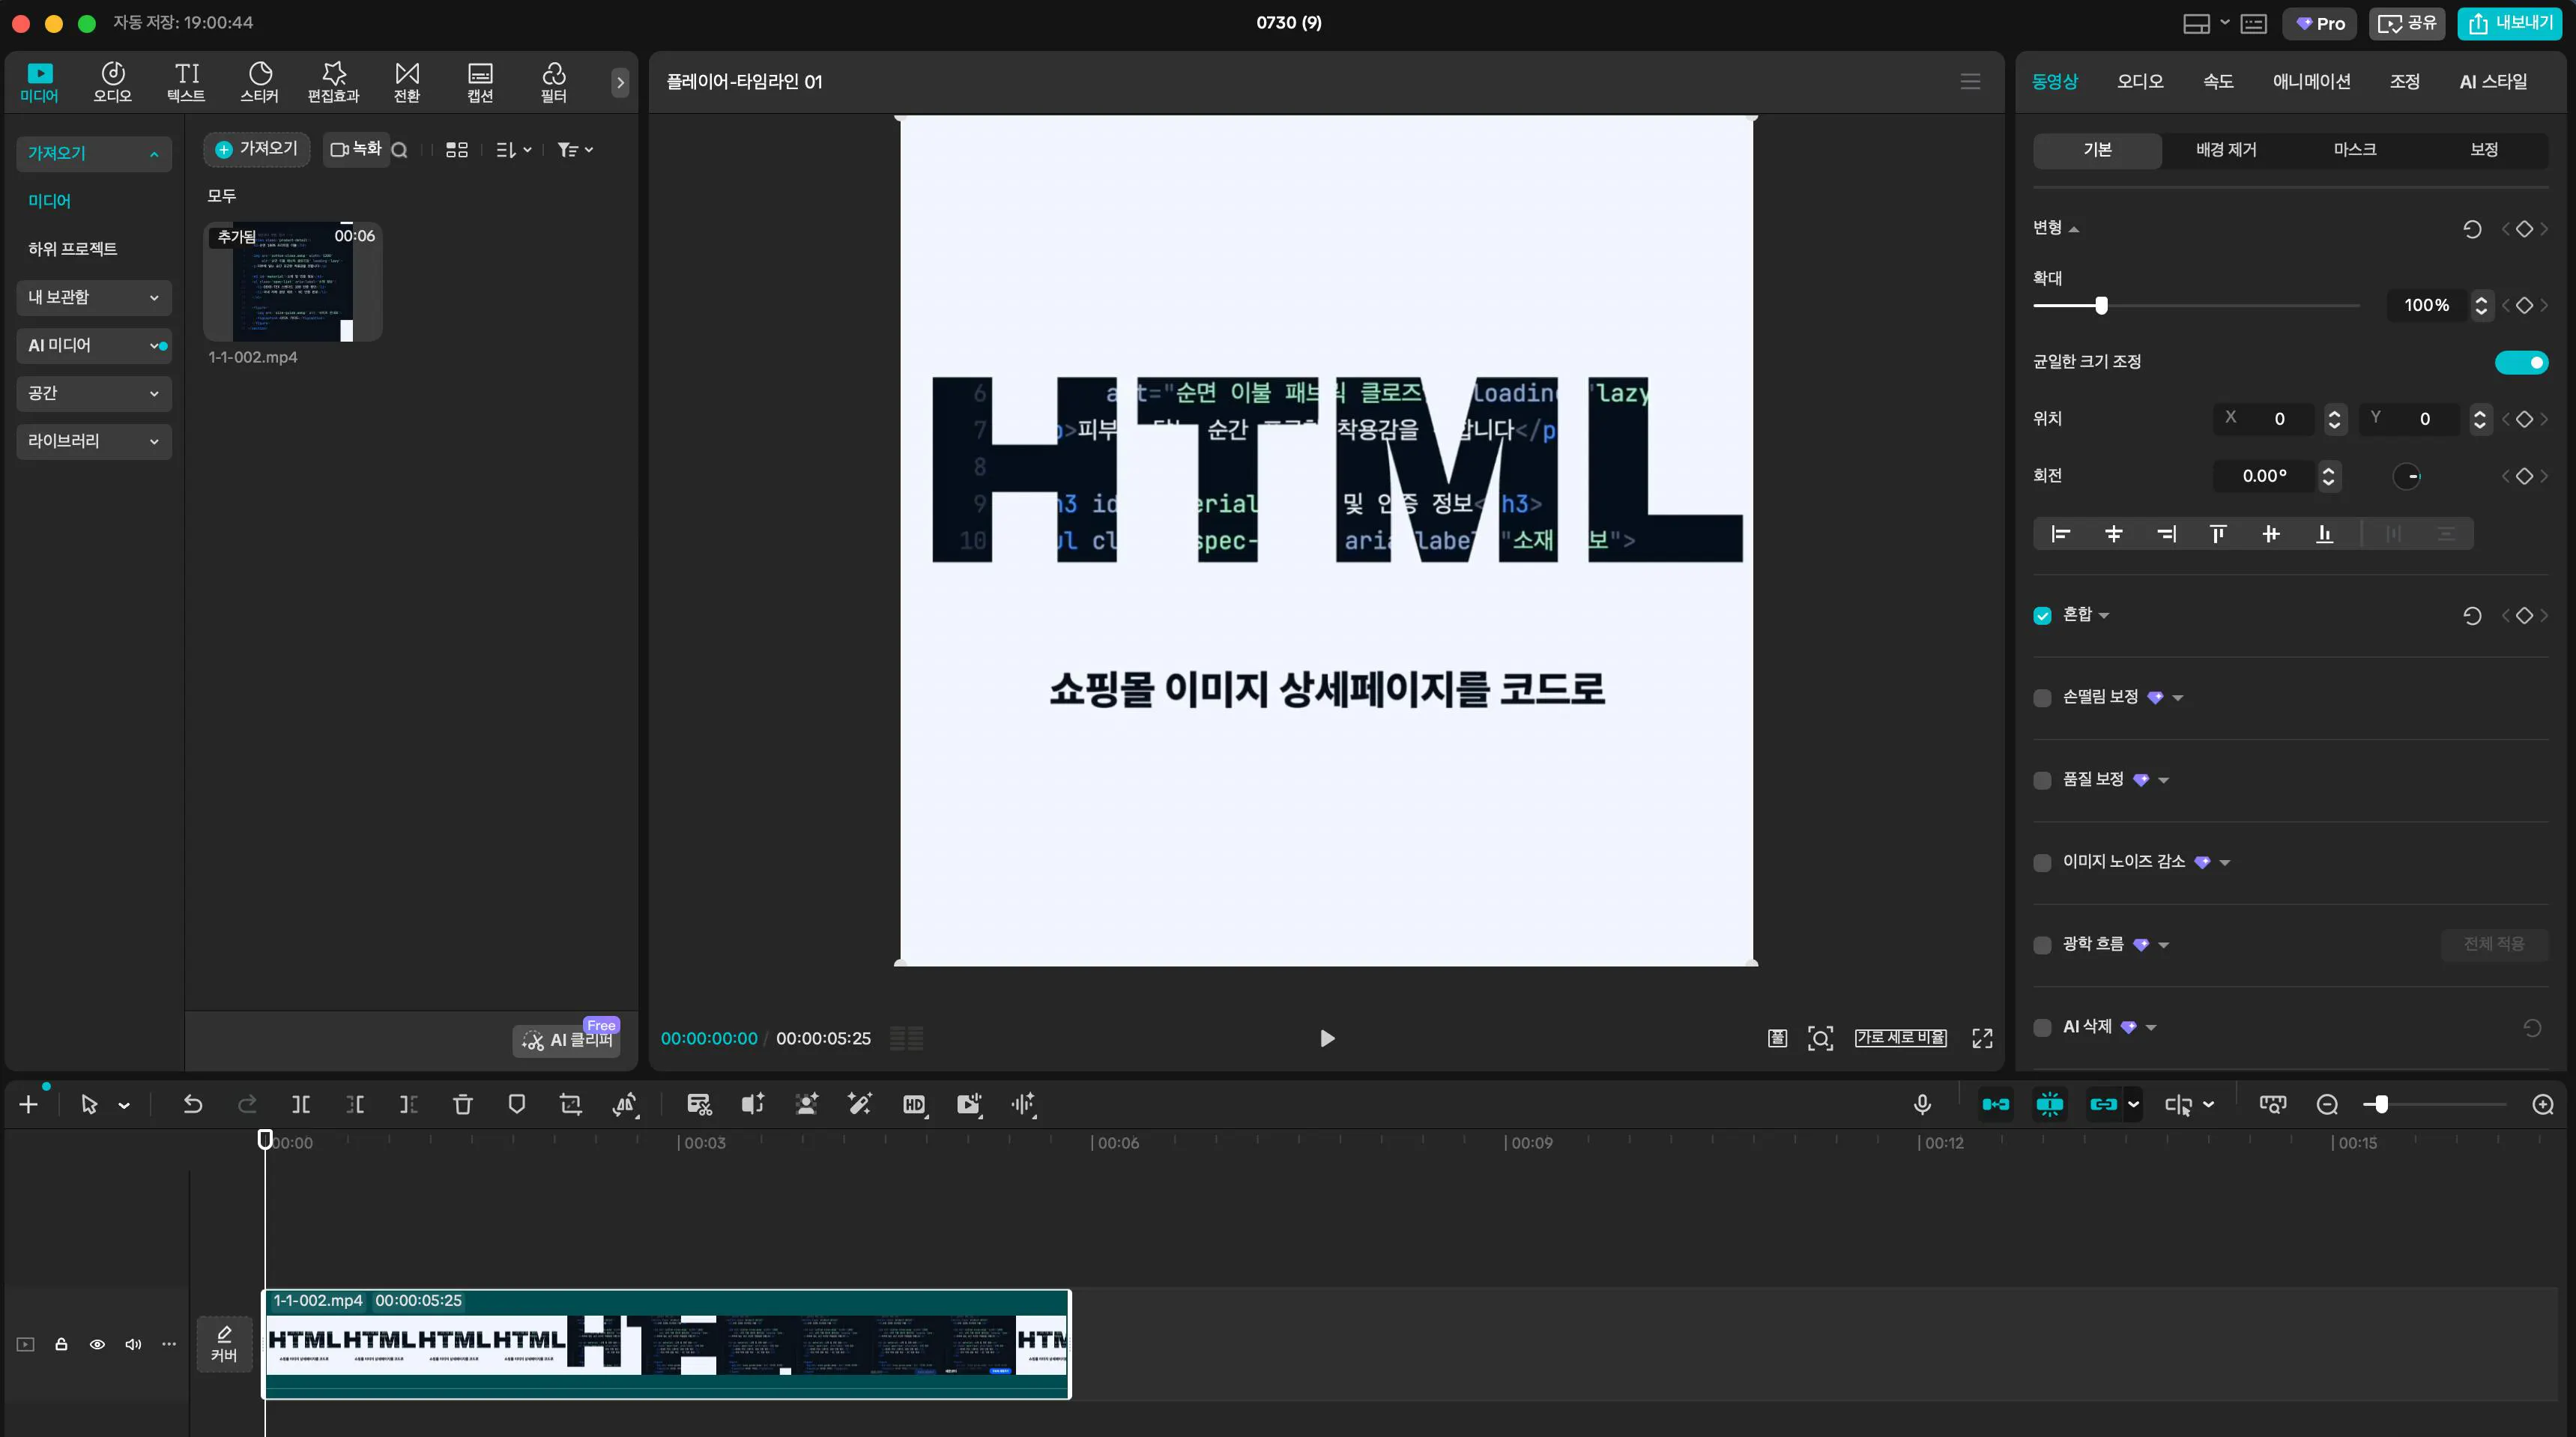Play the preview video
2576x1437 pixels.
(1327, 1038)
